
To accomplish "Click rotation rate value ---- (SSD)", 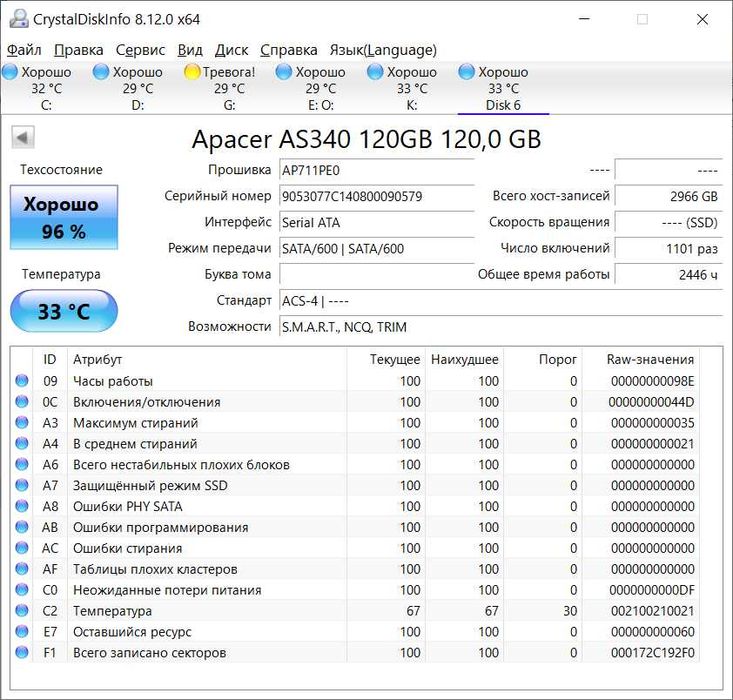I will click(x=668, y=223).
